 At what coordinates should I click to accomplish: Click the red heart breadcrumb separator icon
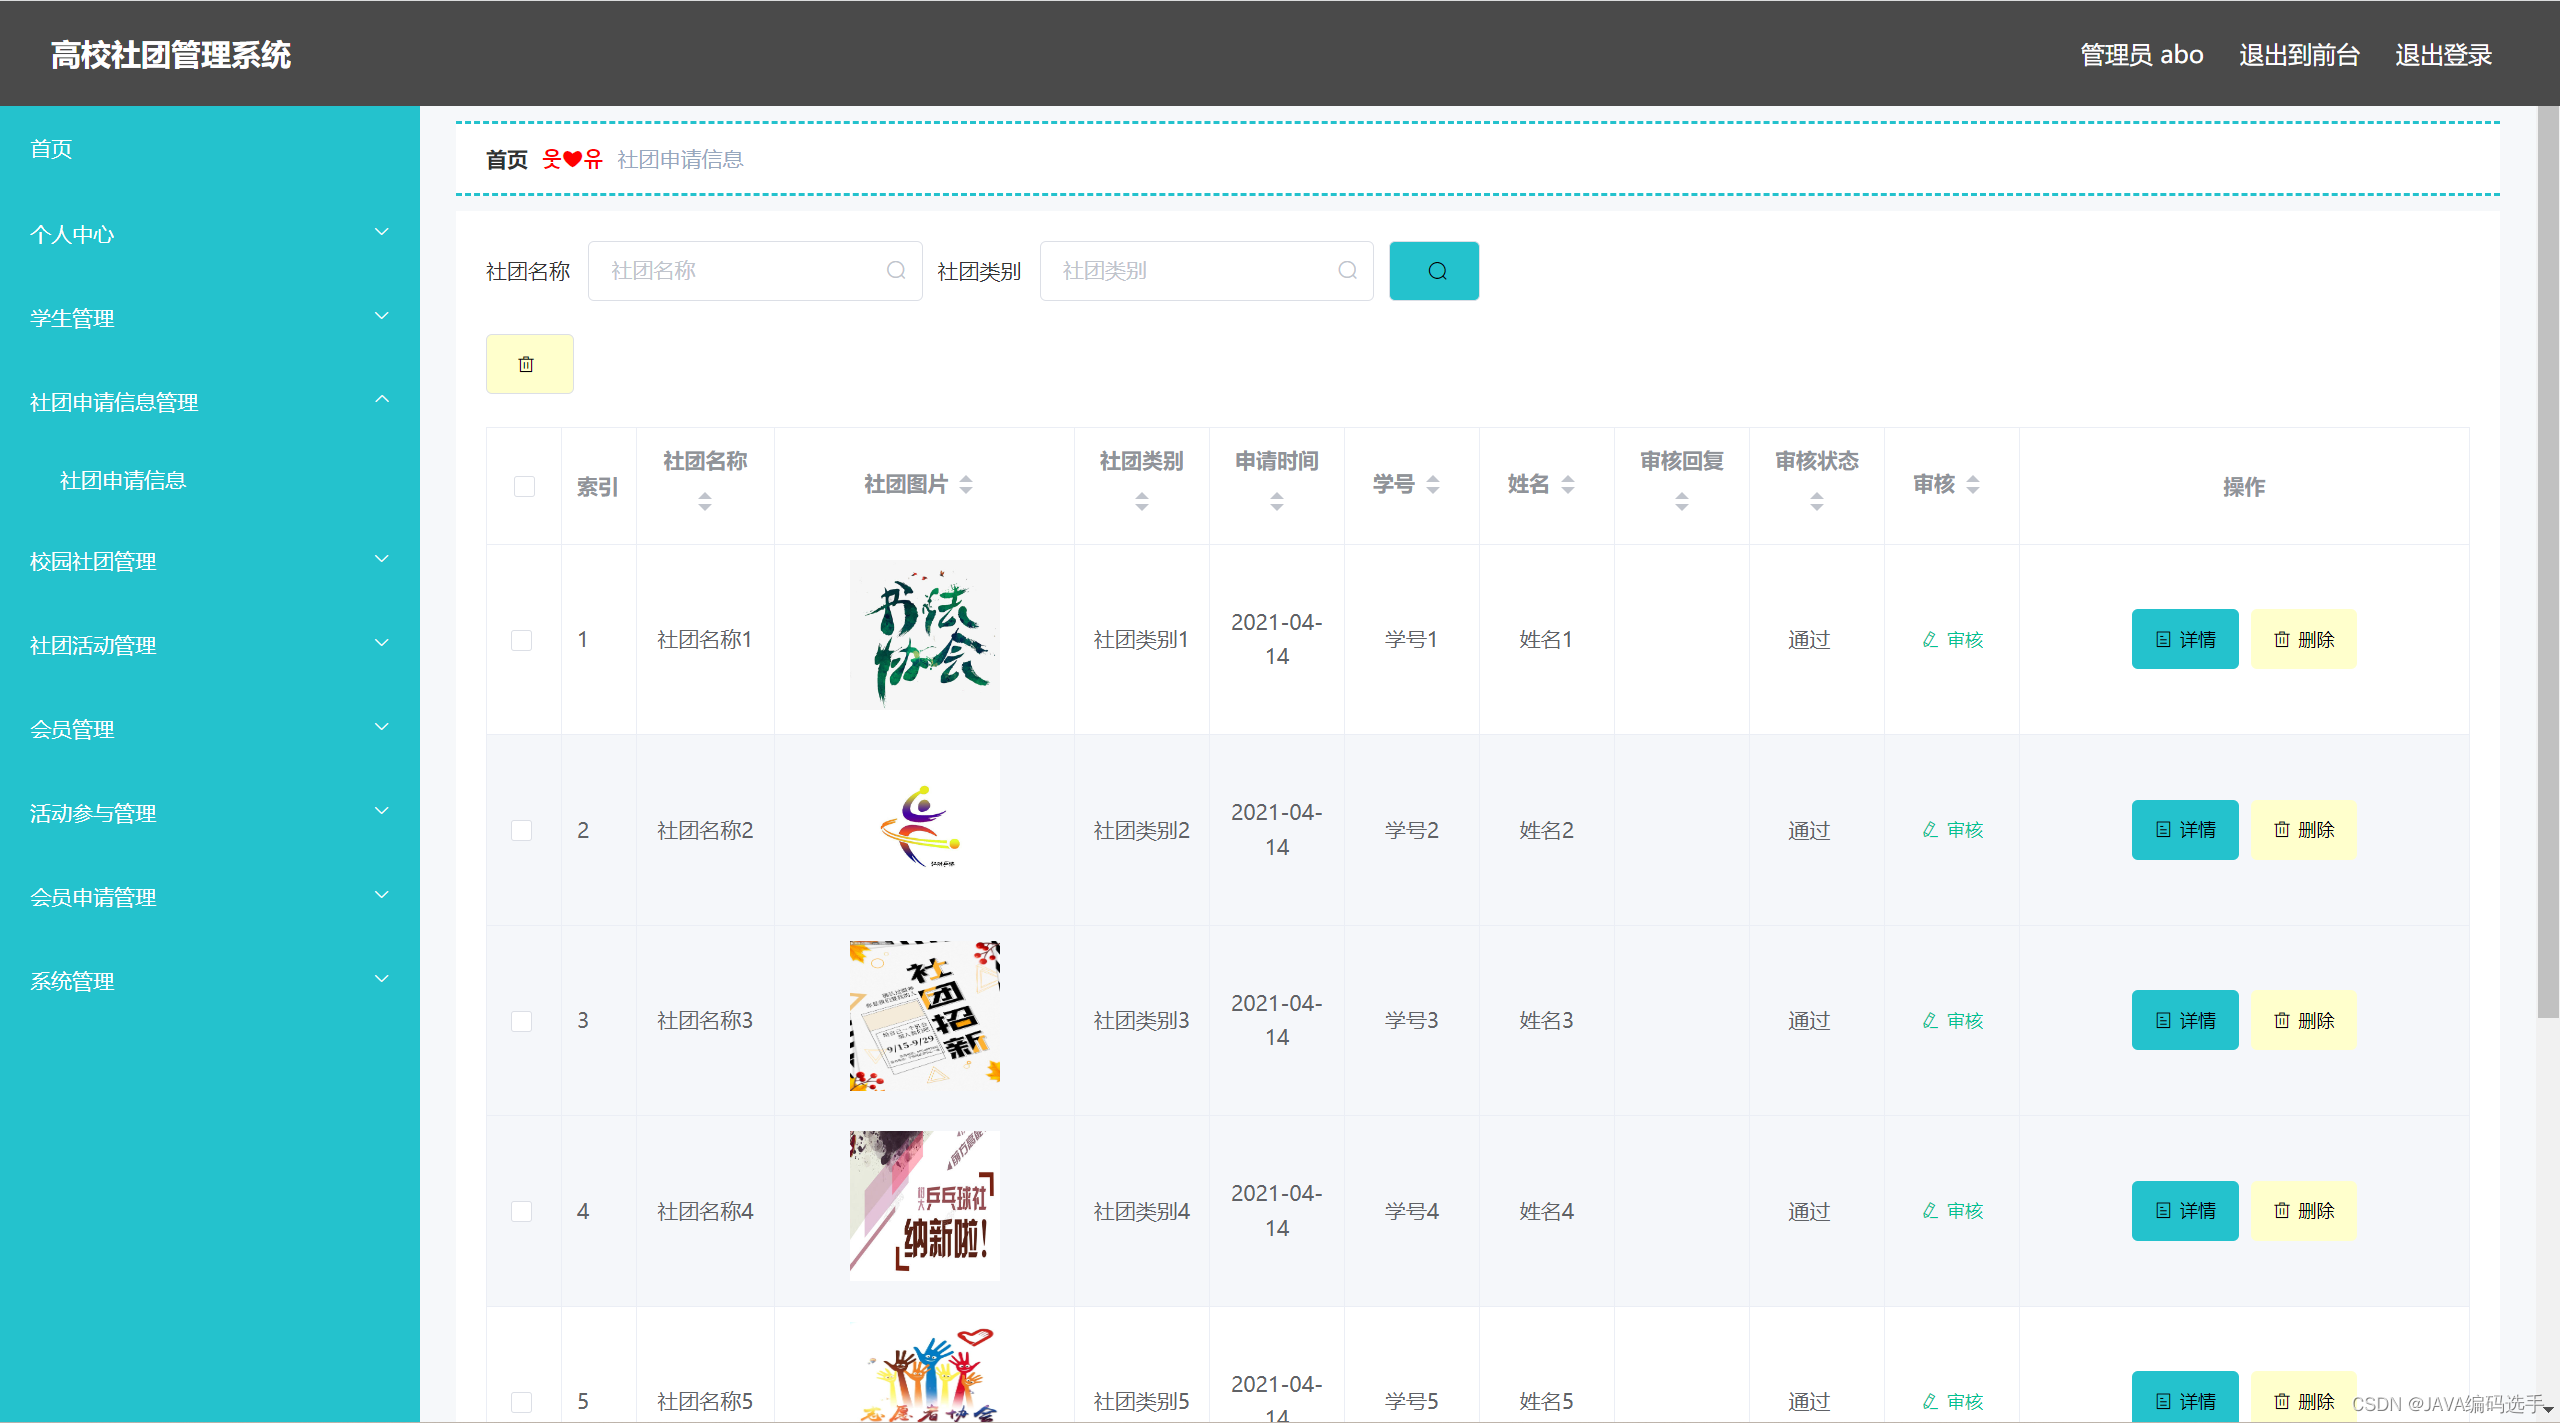572,160
